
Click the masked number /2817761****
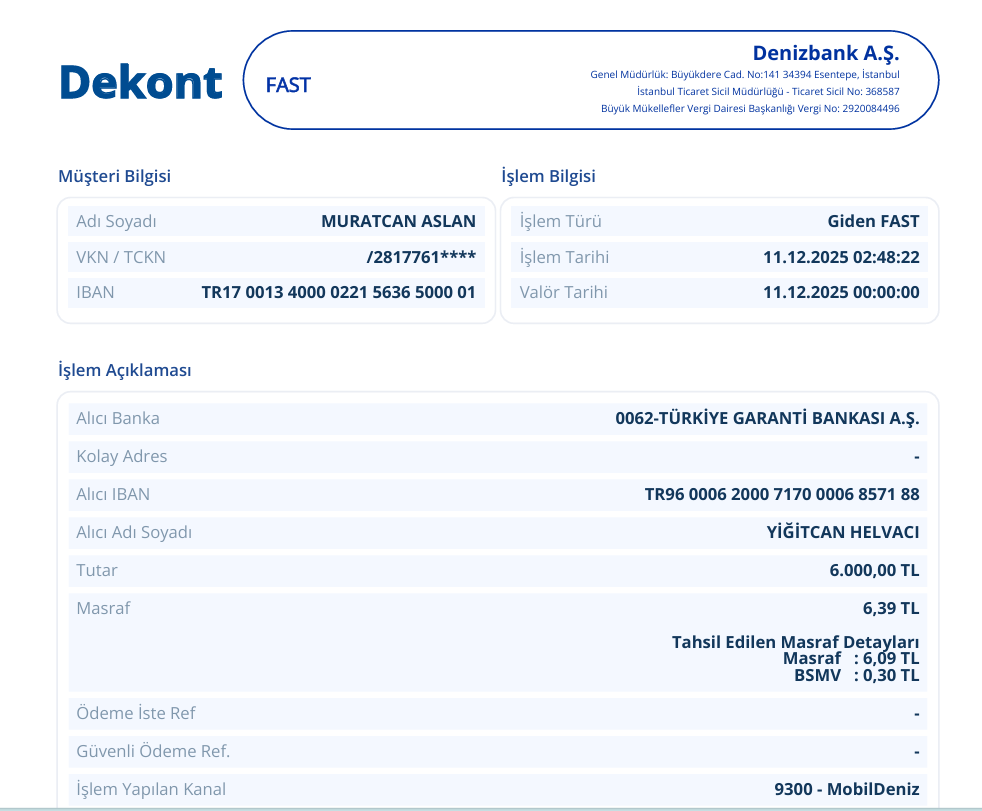coord(421,257)
